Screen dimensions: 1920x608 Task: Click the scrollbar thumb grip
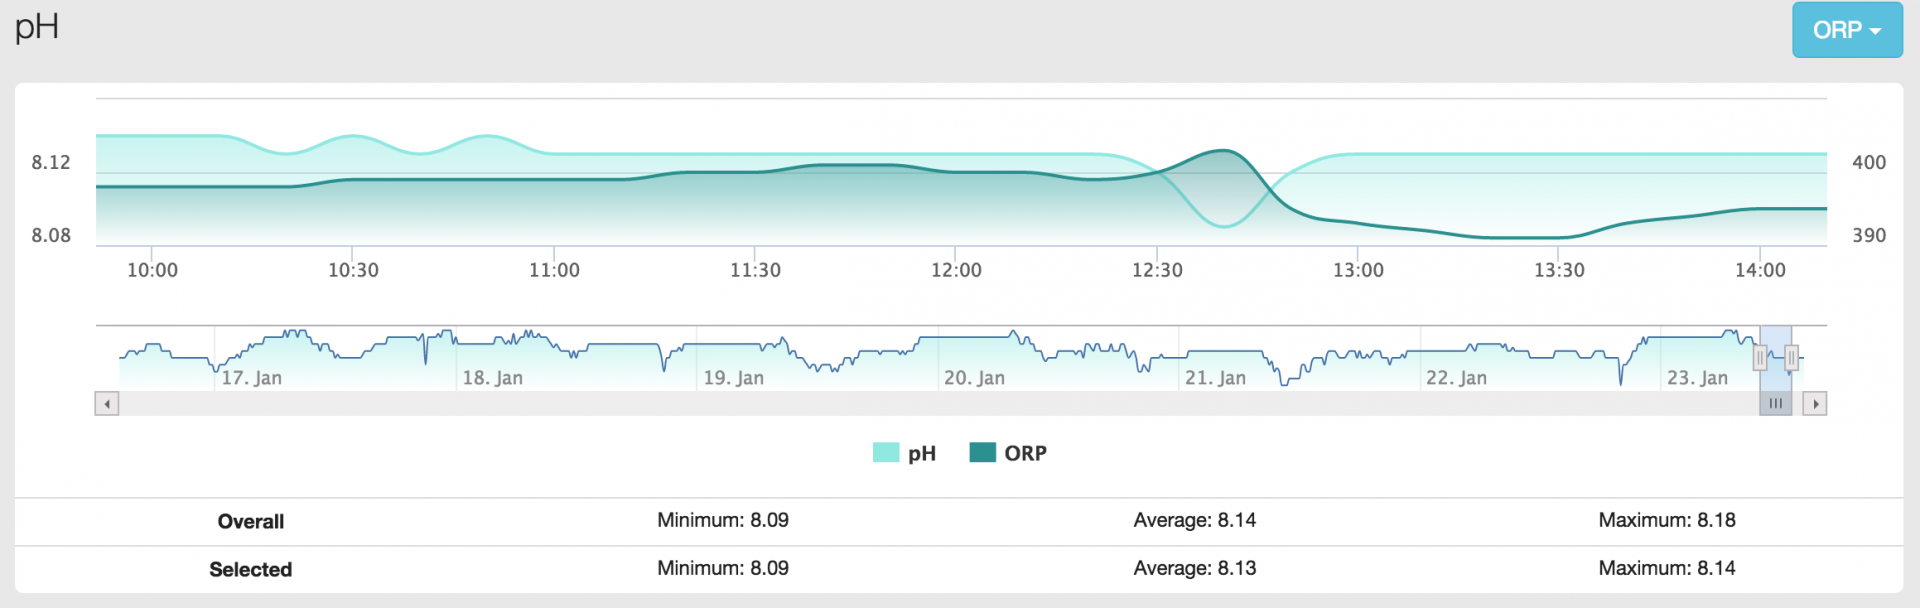1775,404
